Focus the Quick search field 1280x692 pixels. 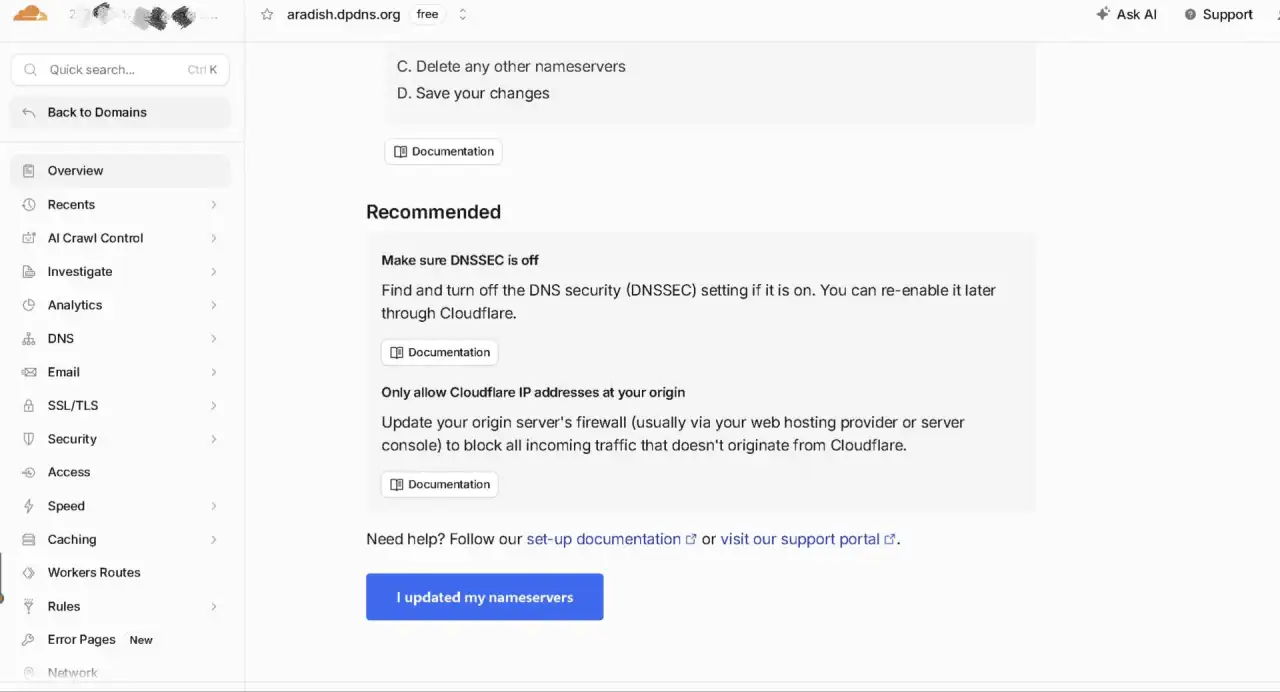coord(120,70)
